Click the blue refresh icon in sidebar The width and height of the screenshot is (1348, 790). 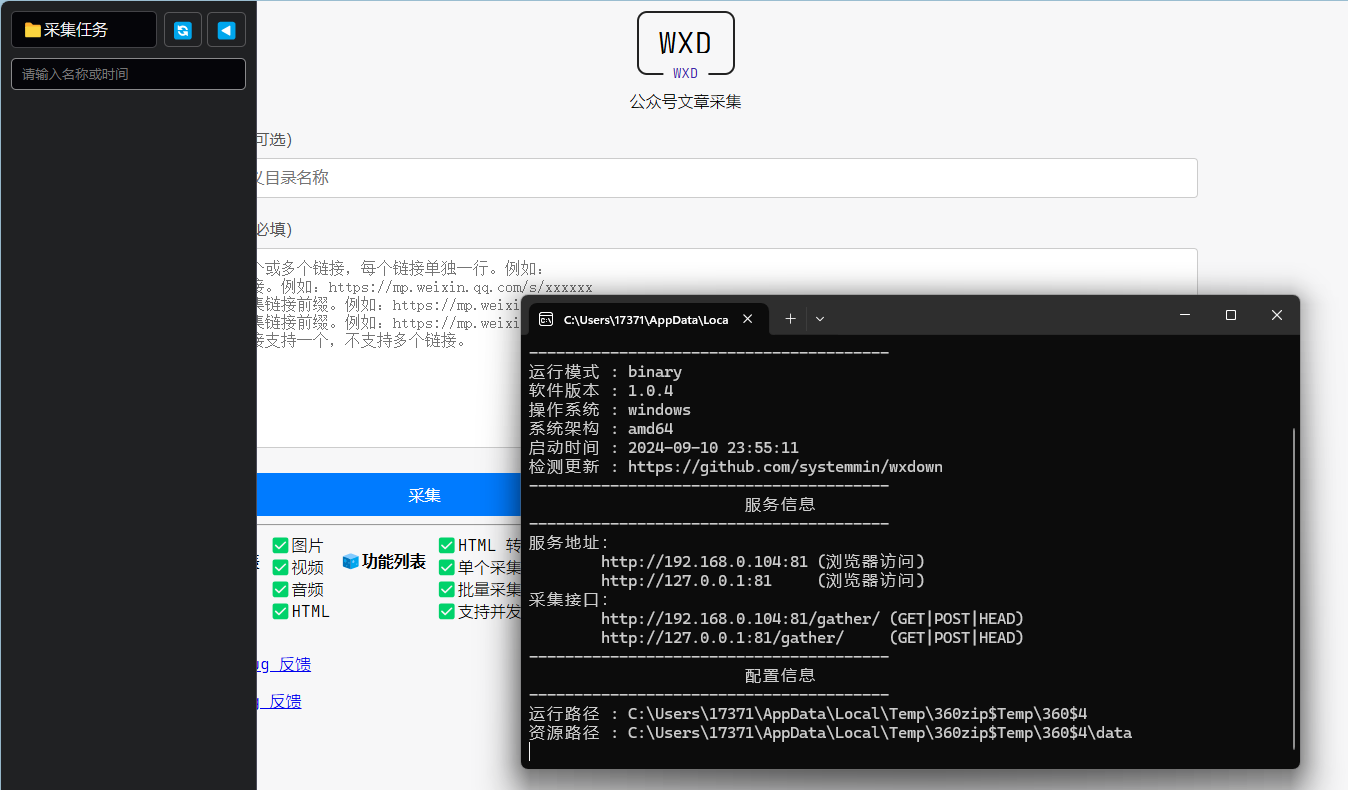[x=182, y=29]
